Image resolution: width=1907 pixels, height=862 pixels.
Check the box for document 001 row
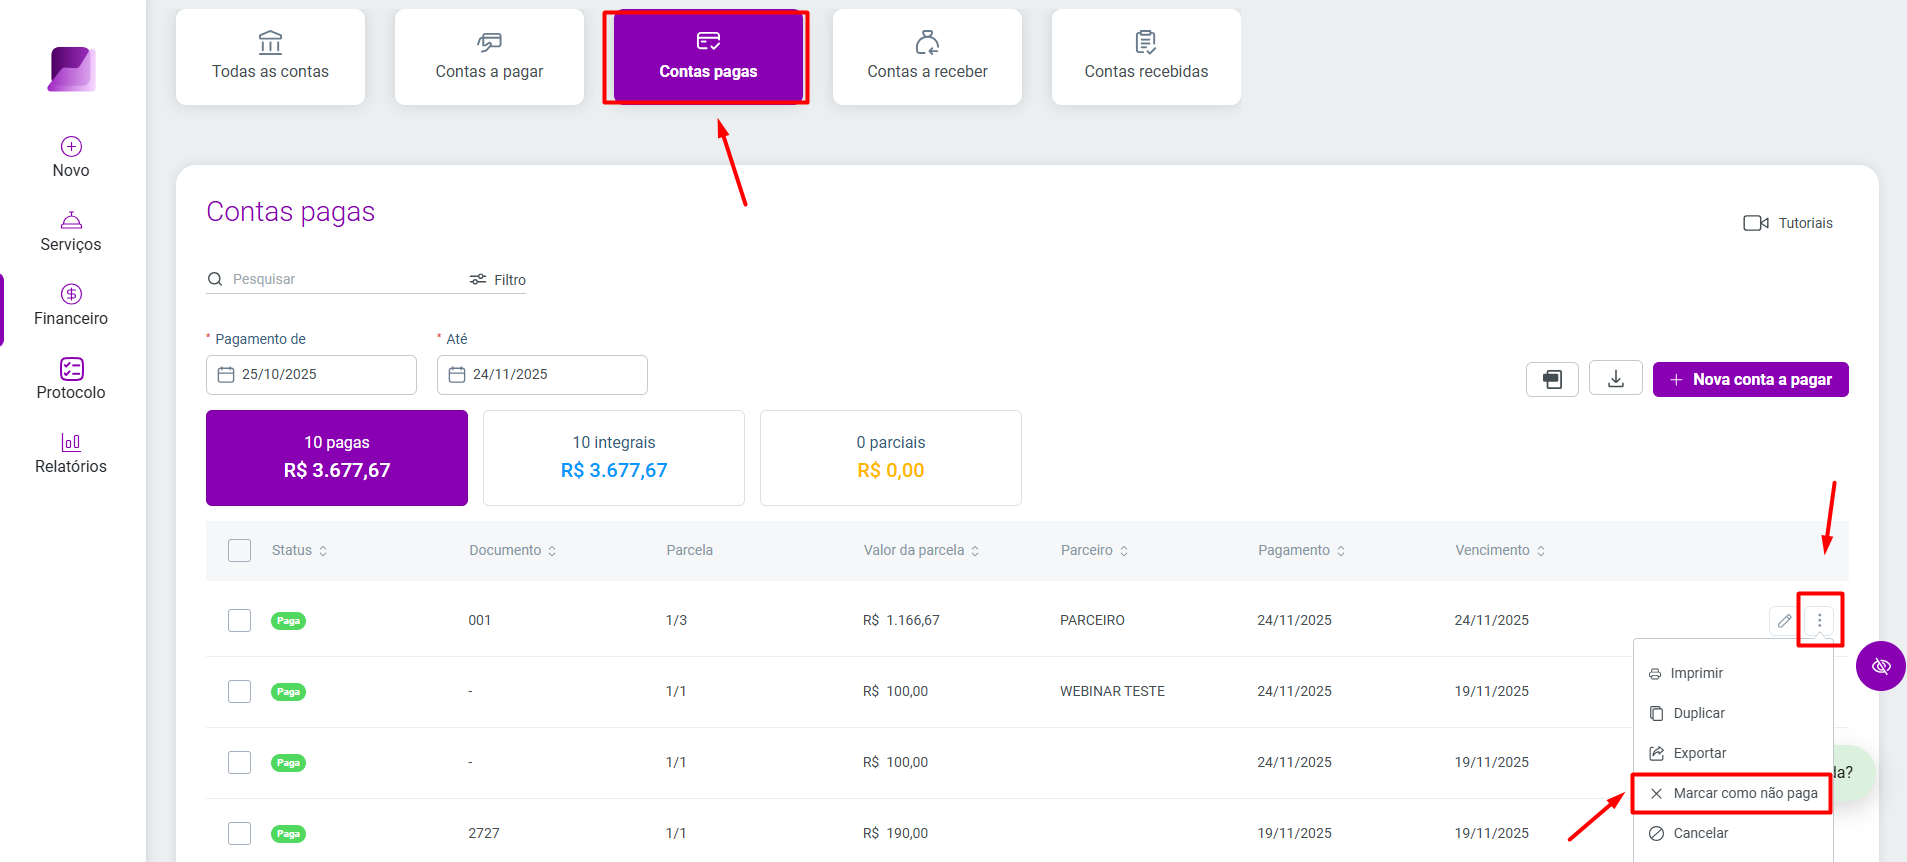tap(239, 620)
